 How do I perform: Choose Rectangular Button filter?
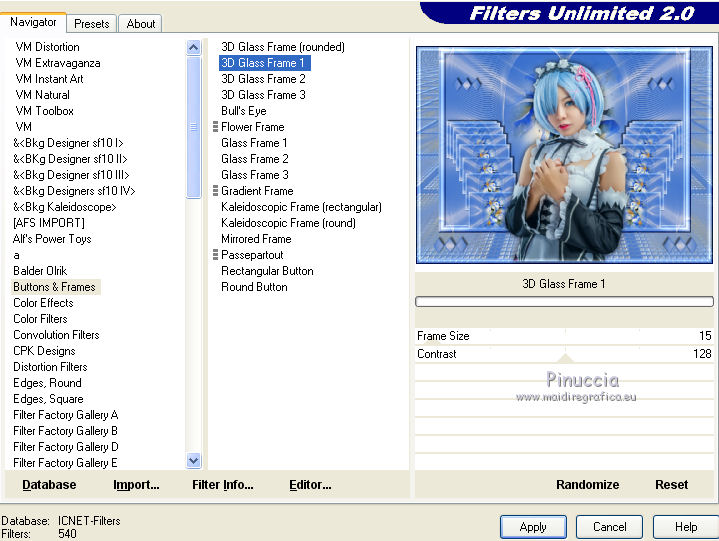(267, 271)
